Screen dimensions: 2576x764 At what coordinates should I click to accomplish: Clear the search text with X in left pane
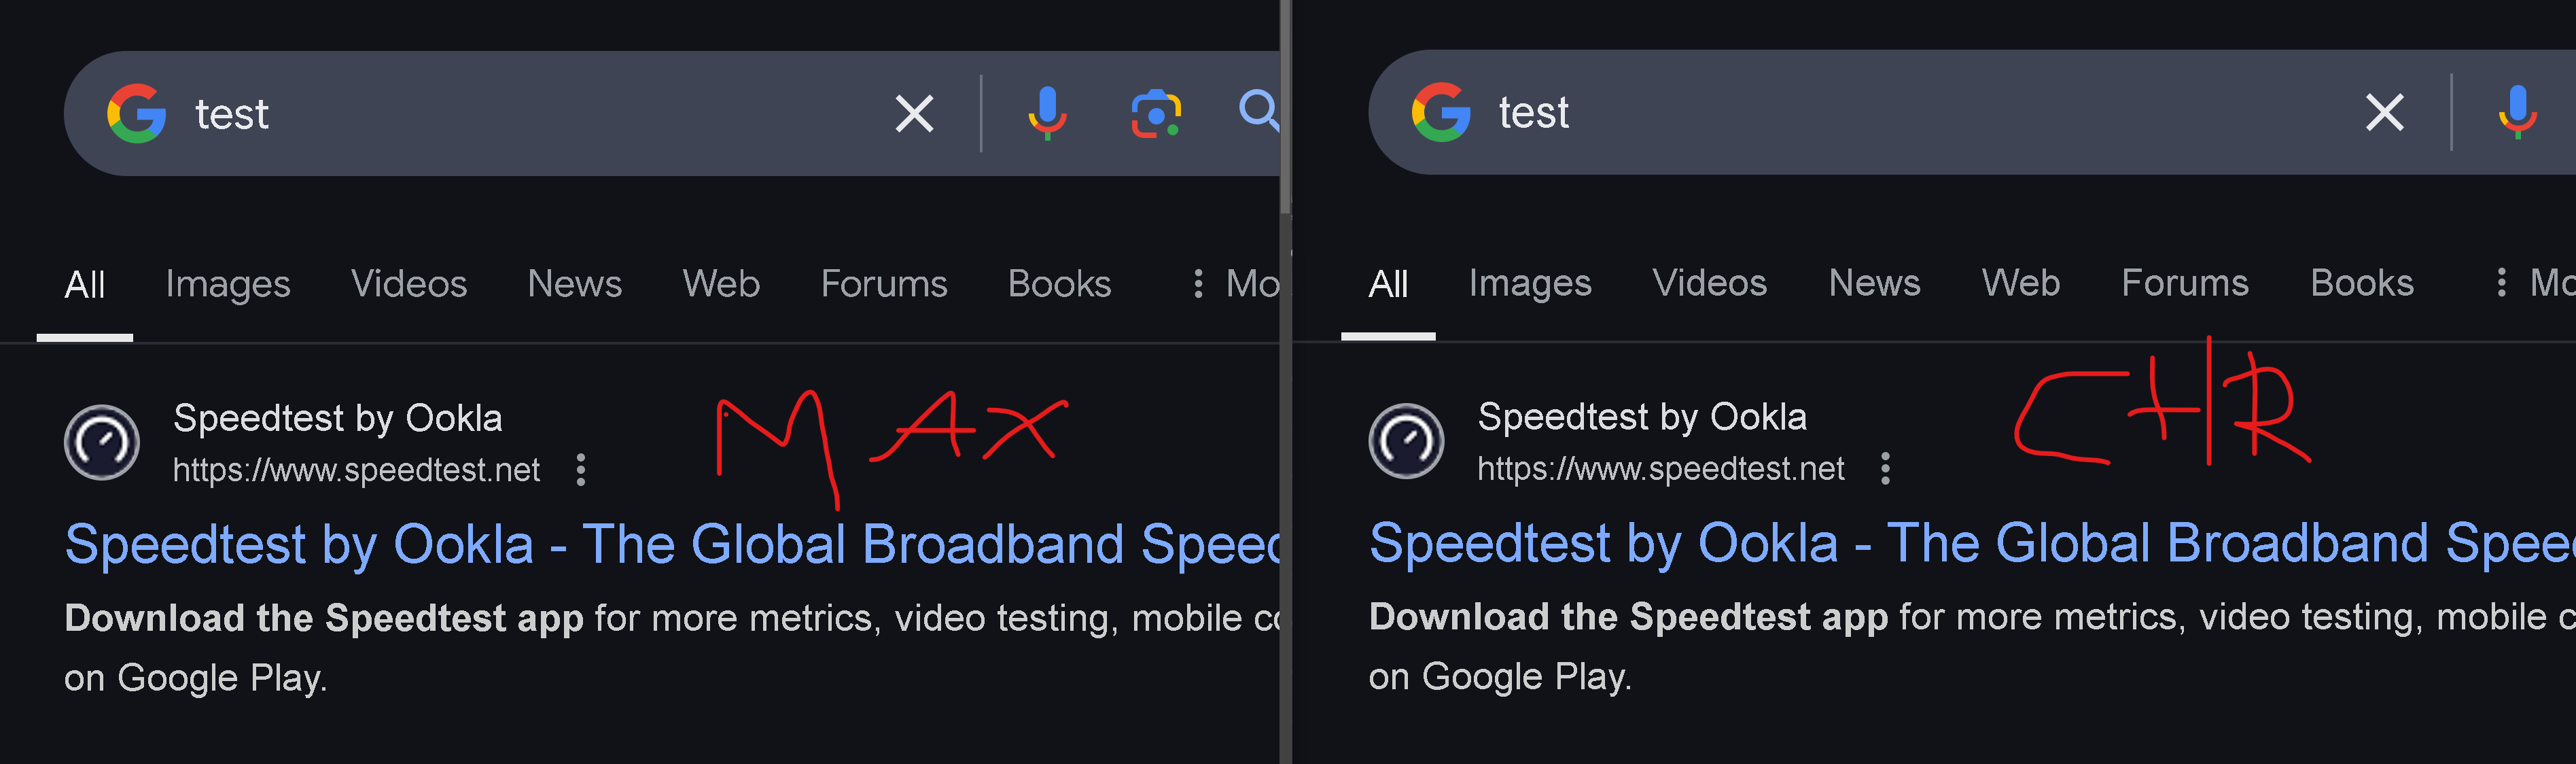[x=914, y=113]
